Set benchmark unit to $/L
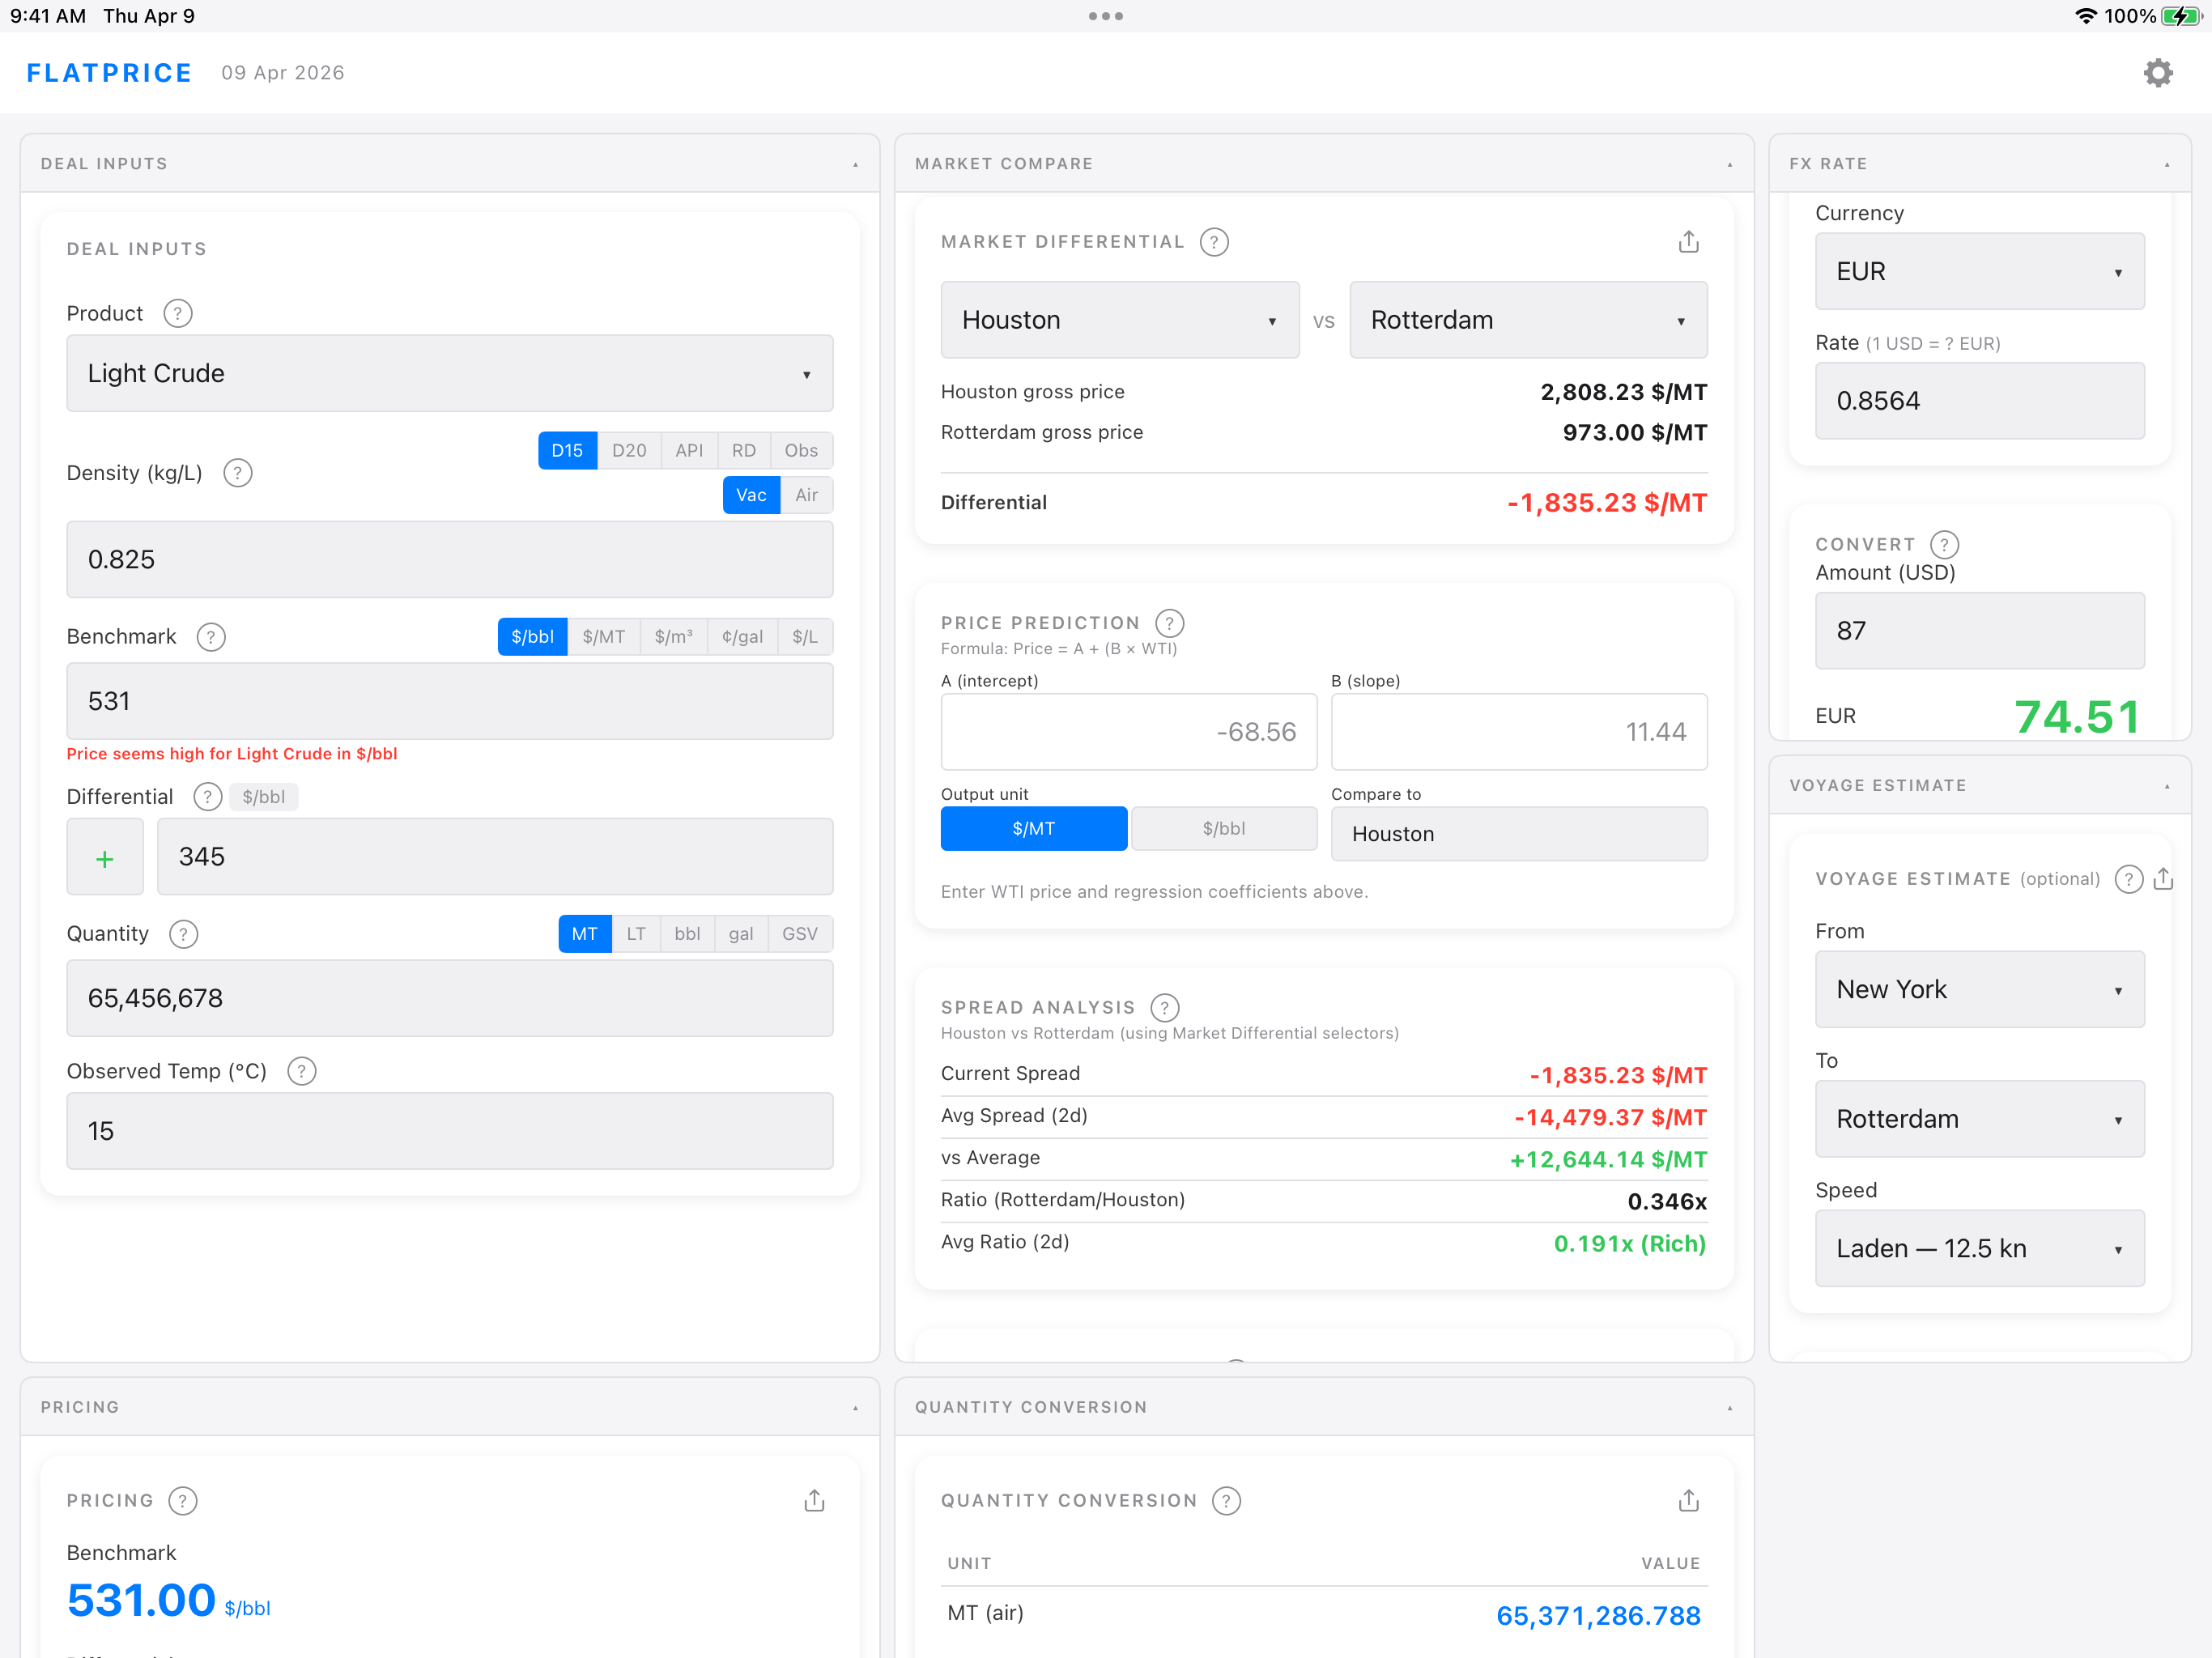Image resolution: width=2212 pixels, height=1658 pixels. [x=805, y=637]
